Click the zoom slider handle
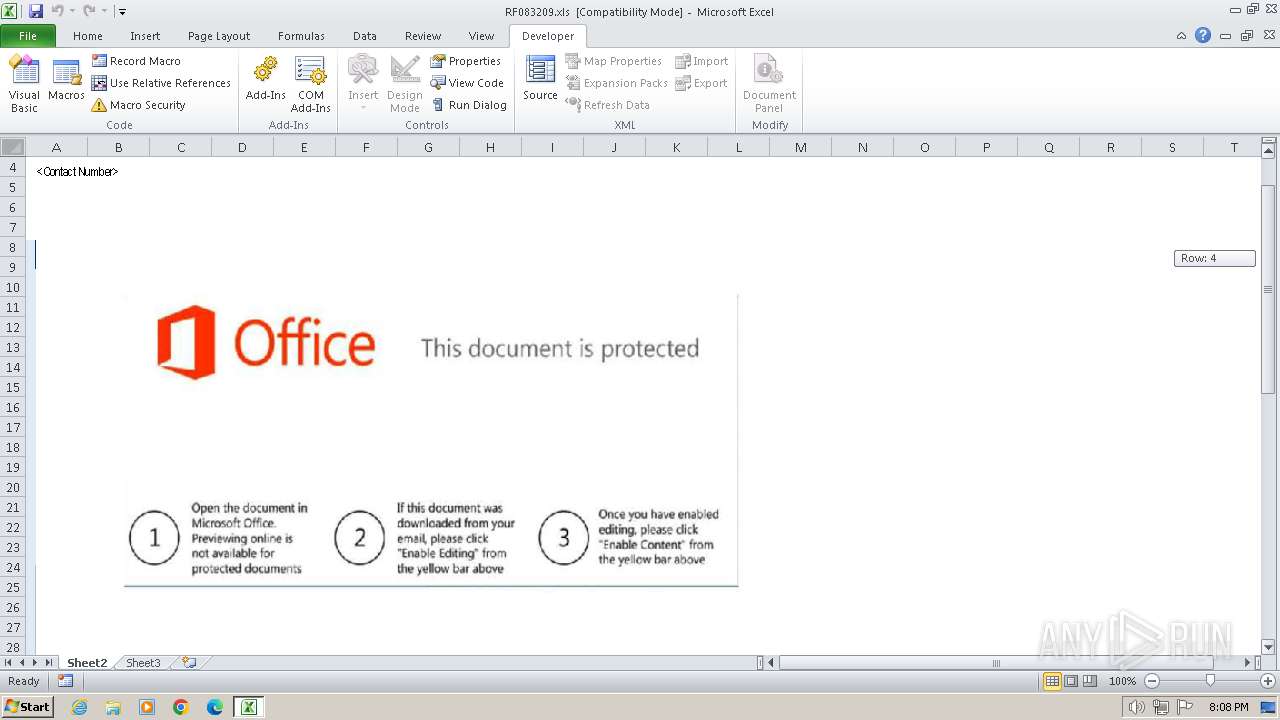 tap(1210, 681)
